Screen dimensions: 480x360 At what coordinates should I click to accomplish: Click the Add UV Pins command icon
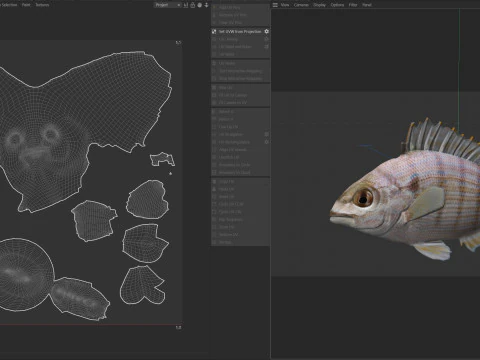pos(214,7)
